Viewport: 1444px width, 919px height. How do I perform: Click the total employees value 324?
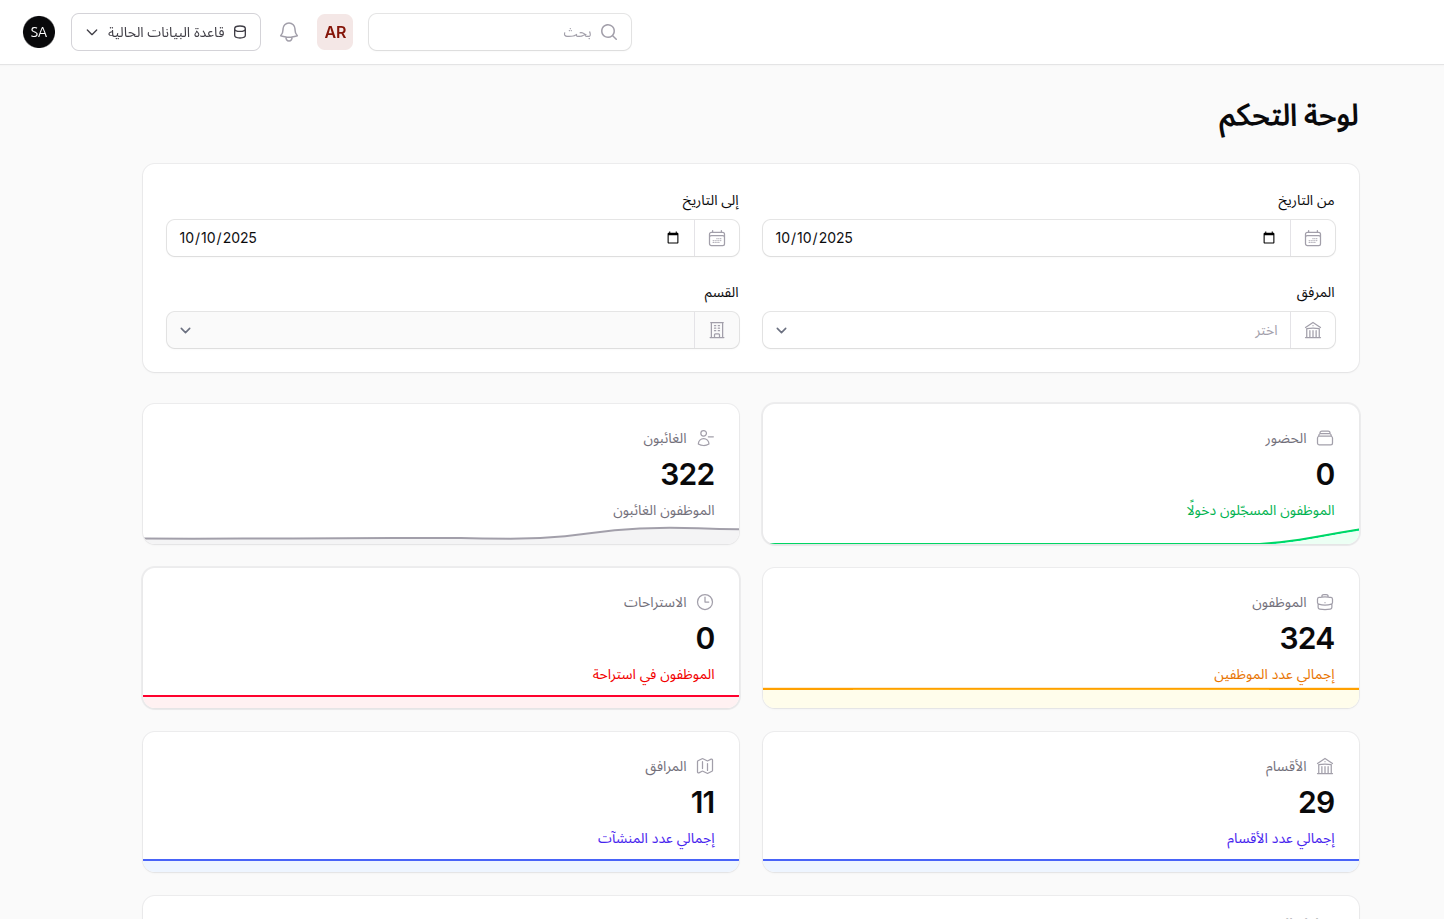click(x=1307, y=638)
